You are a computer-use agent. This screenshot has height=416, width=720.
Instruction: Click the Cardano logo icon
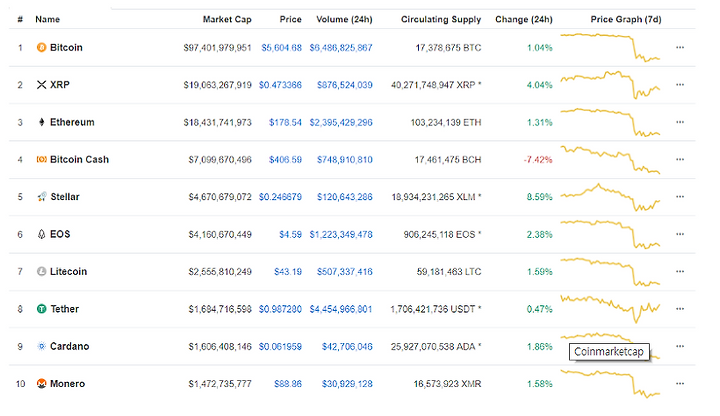(41, 346)
